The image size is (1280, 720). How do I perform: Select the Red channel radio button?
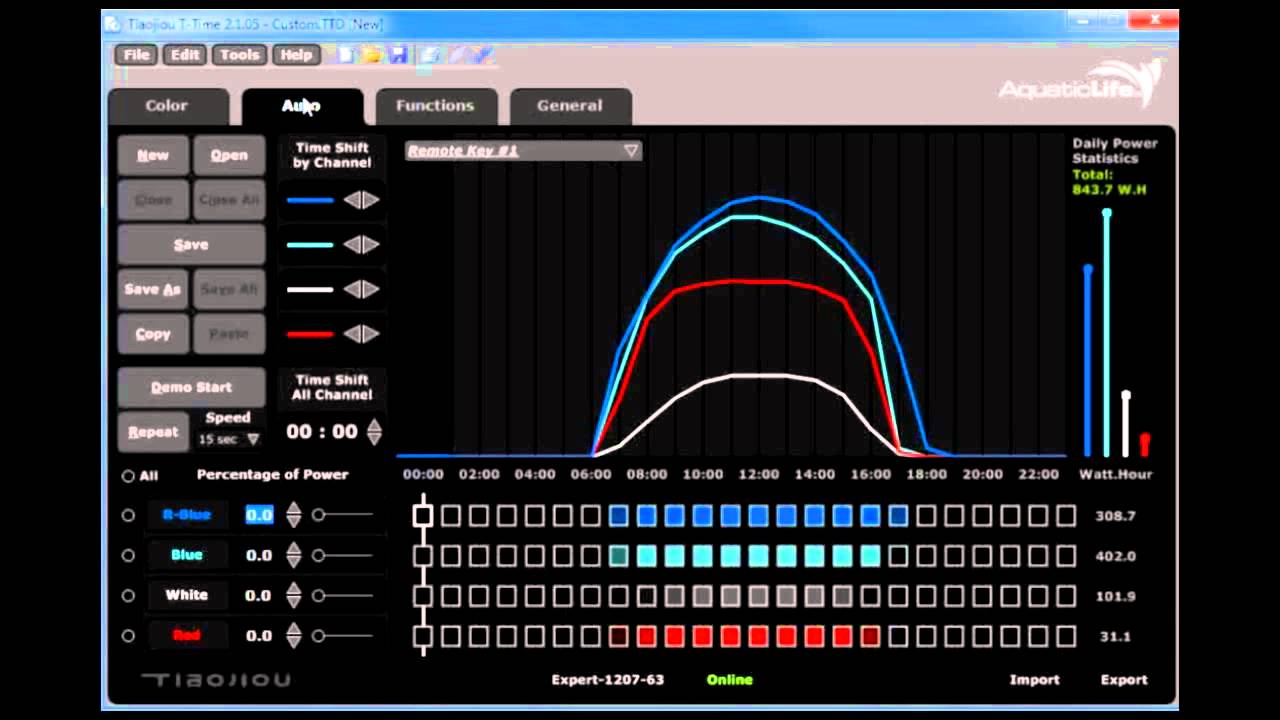[128, 635]
